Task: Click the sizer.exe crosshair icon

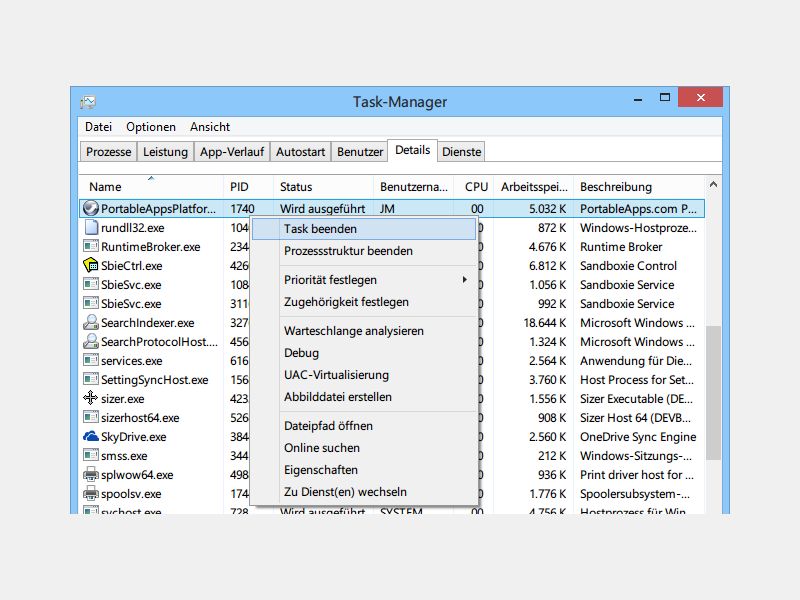Action: [x=91, y=398]
